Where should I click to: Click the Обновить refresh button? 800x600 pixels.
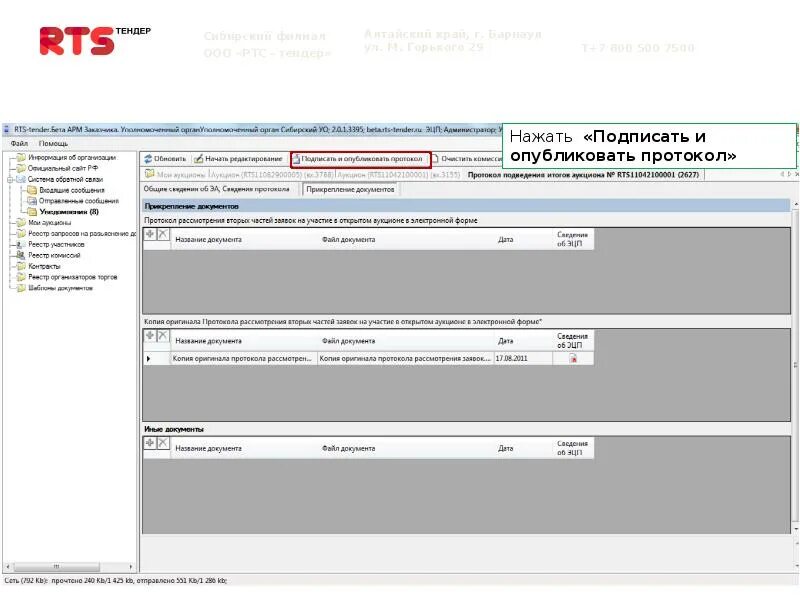tap(164, 159)
